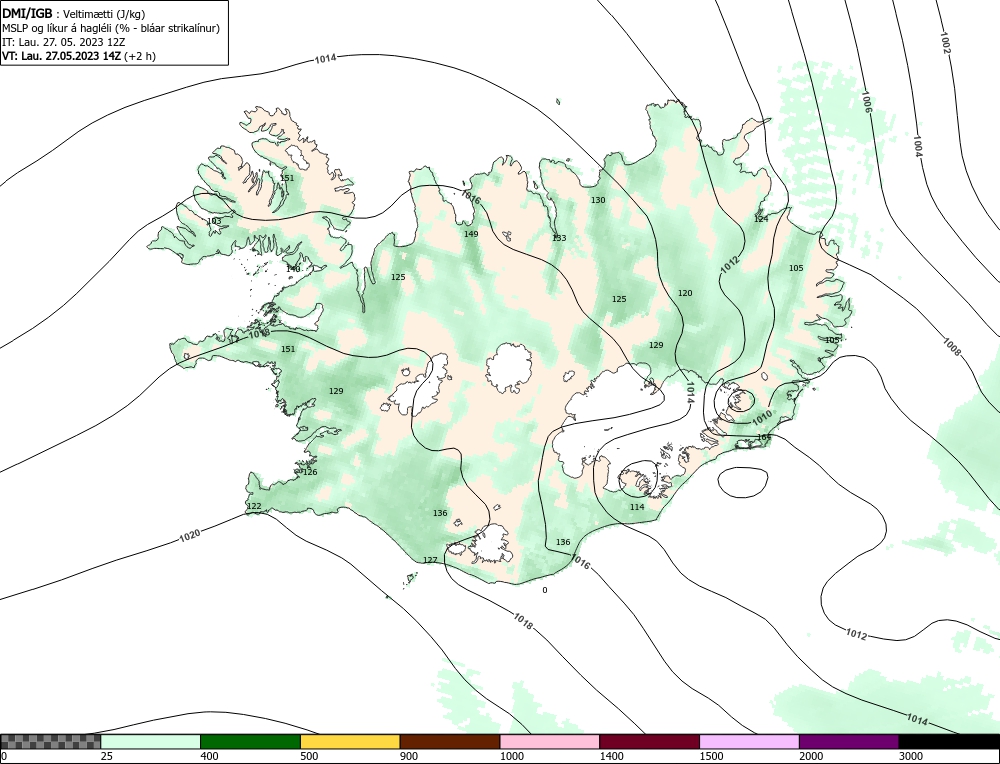1000x764 pixels.
Task: Click the light green 25–400 legend swatch
Action: 151,741
